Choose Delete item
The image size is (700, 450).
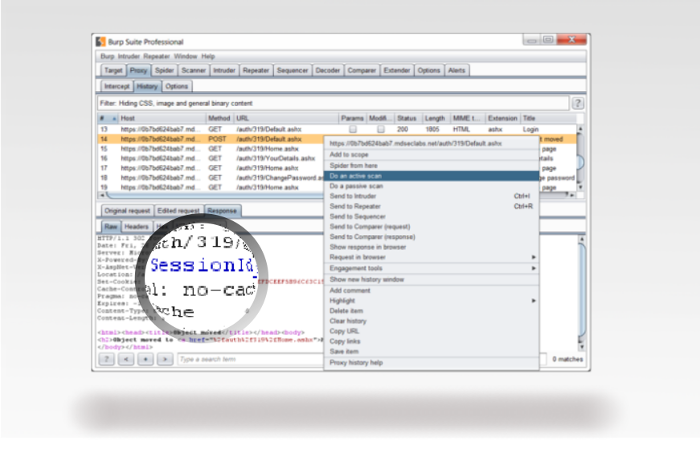[431, 311]
